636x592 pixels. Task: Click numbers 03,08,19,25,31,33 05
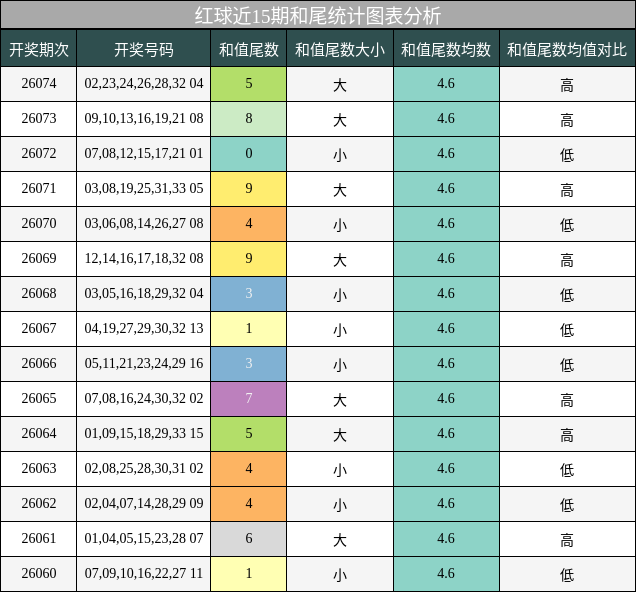point(144,189)
